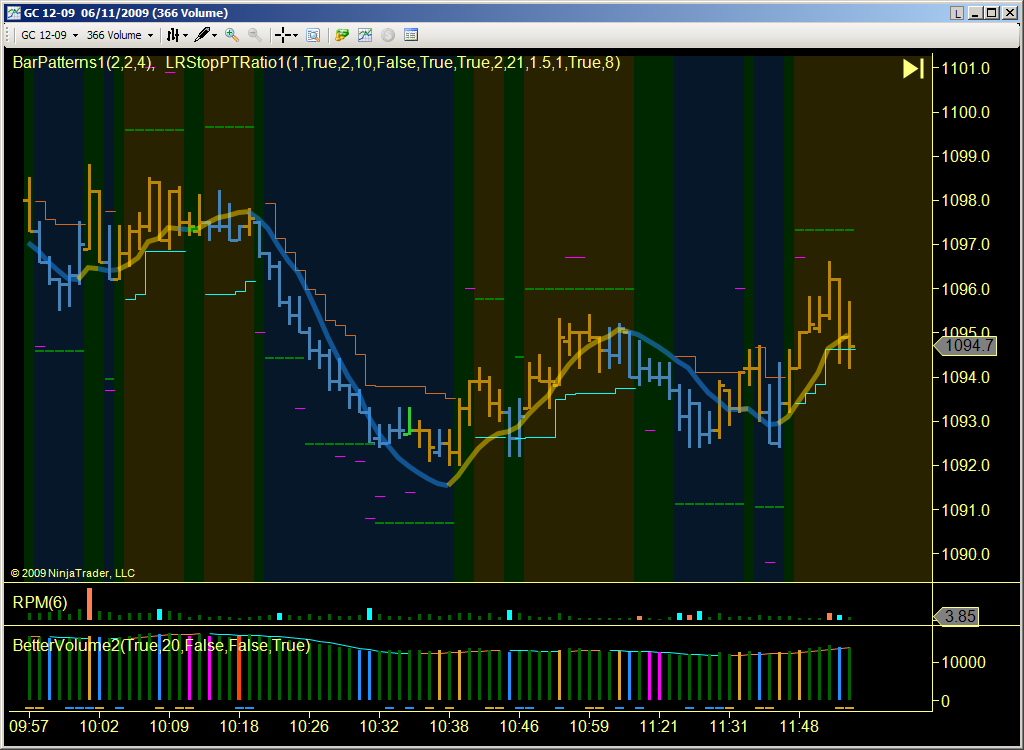This screenshot has height=750, width=1024.
Task: Select the drawing tools pen icon
Action: [x=202, y=35]
